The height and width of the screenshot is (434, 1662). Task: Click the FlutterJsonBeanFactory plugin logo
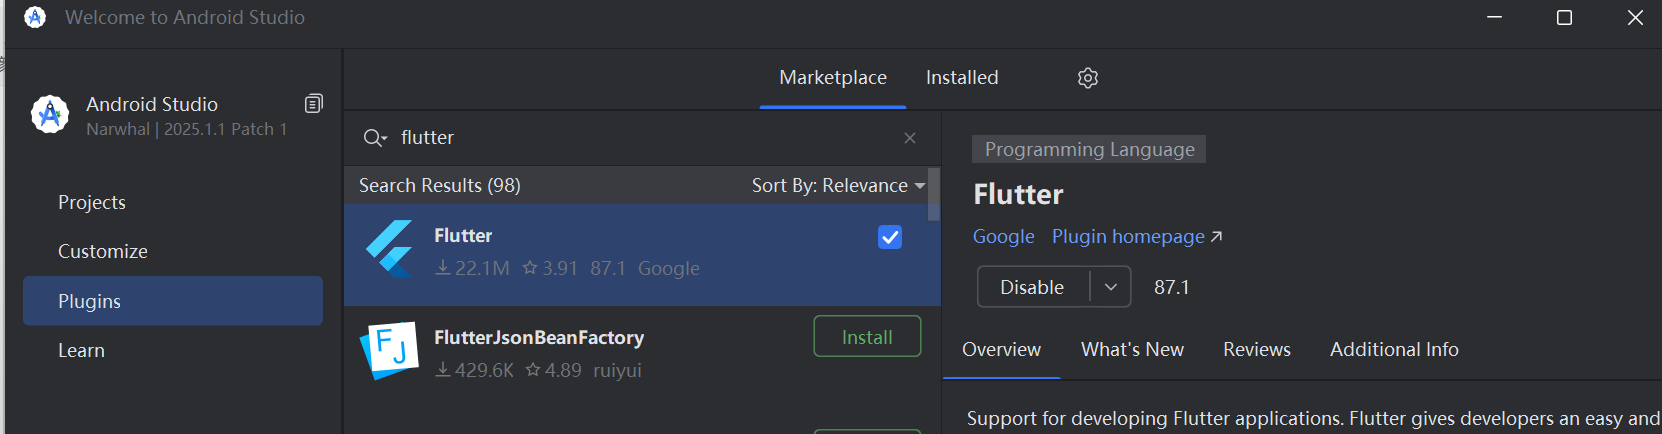pyautogui.click(x=388, y=350)
